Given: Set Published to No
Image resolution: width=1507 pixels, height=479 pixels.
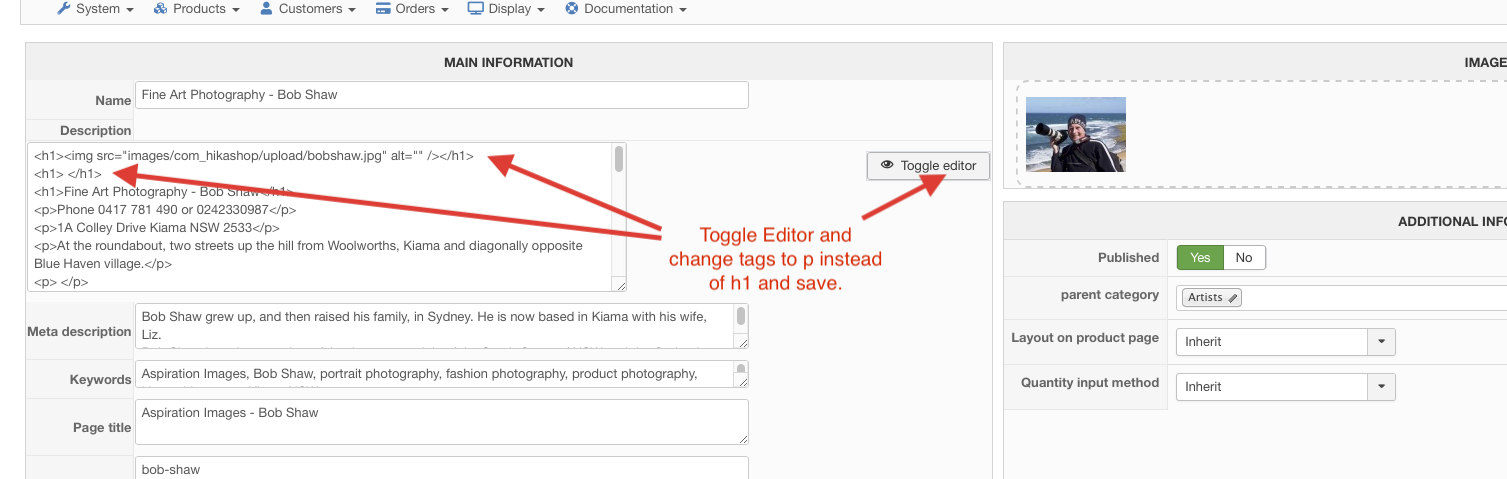Looking at the screenshot, I should [x=1244, y=258].
